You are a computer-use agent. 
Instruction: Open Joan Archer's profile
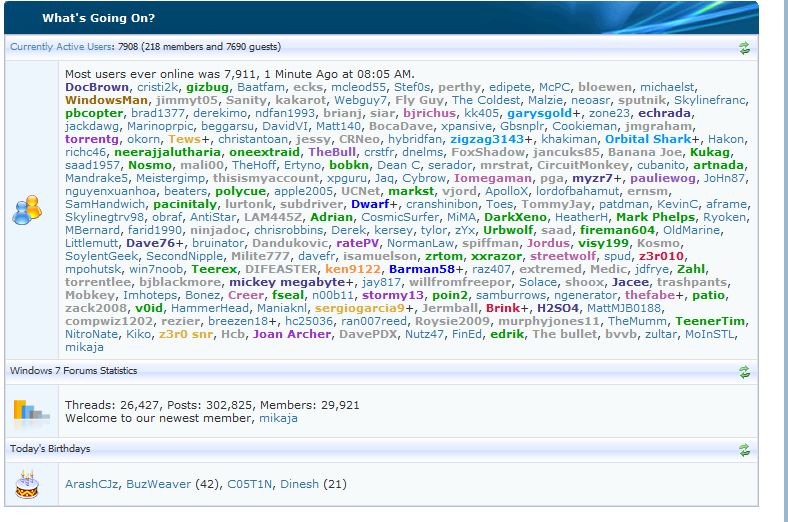(292, 334)
